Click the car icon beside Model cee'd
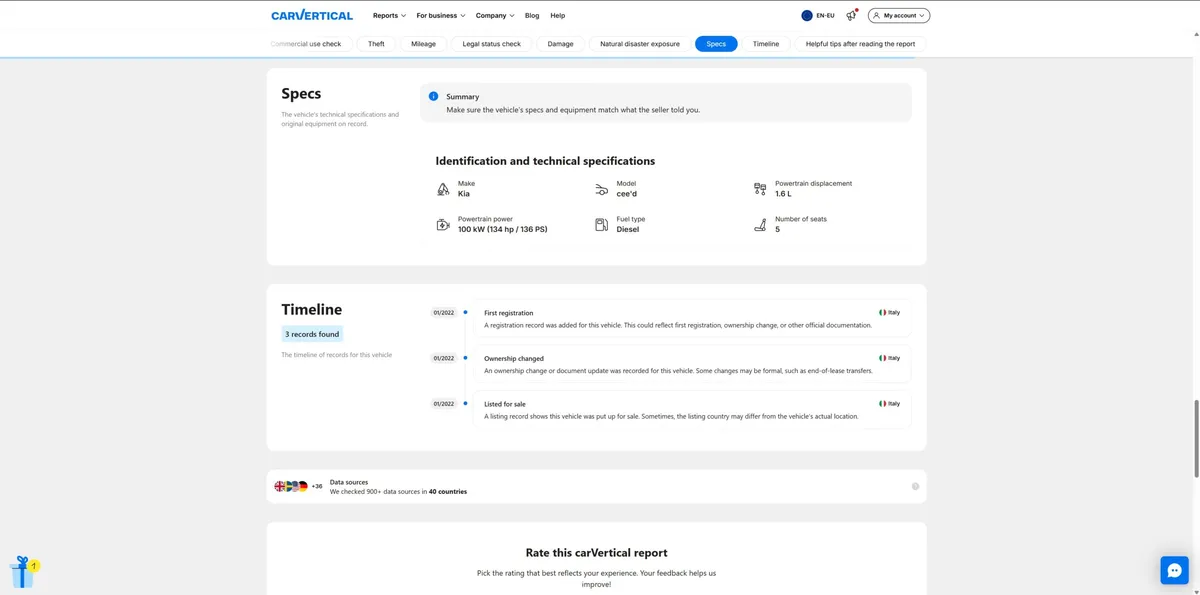Viewport: 1200px width, 595px height. pos(601,189)
